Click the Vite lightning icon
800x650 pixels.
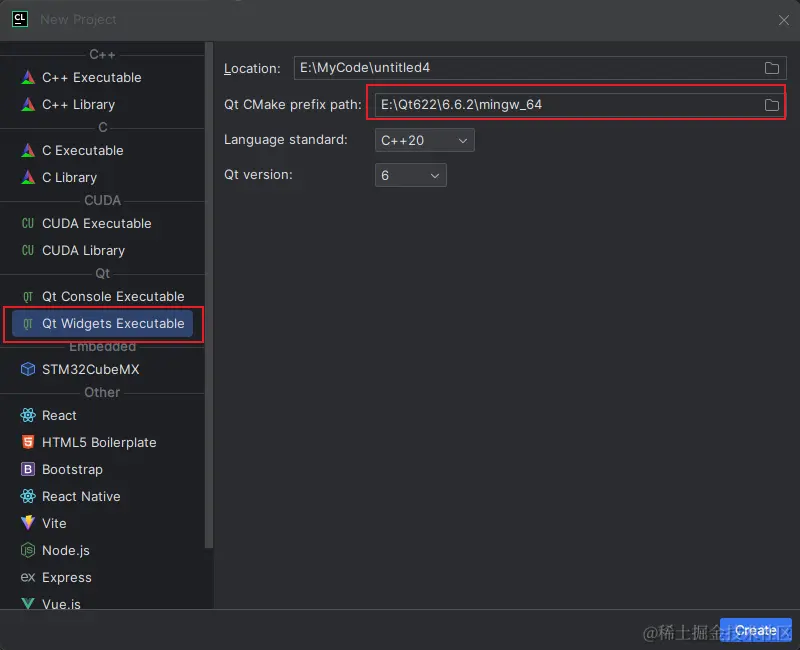tap(28, 523)
